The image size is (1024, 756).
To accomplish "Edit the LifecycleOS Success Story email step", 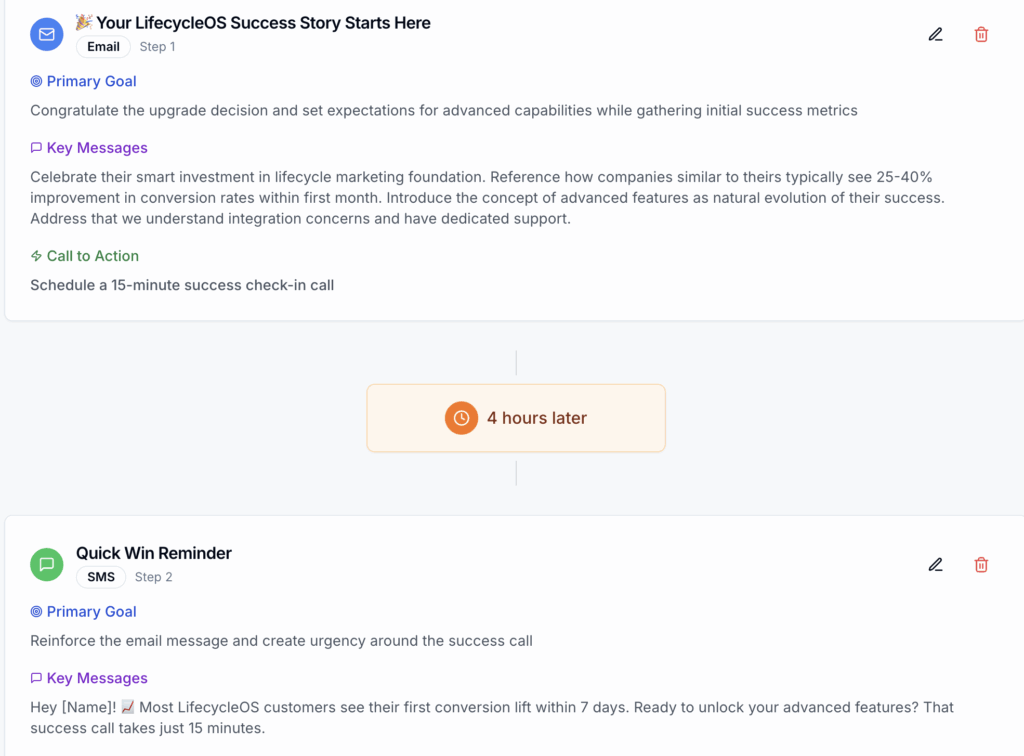I will (935, 34).
